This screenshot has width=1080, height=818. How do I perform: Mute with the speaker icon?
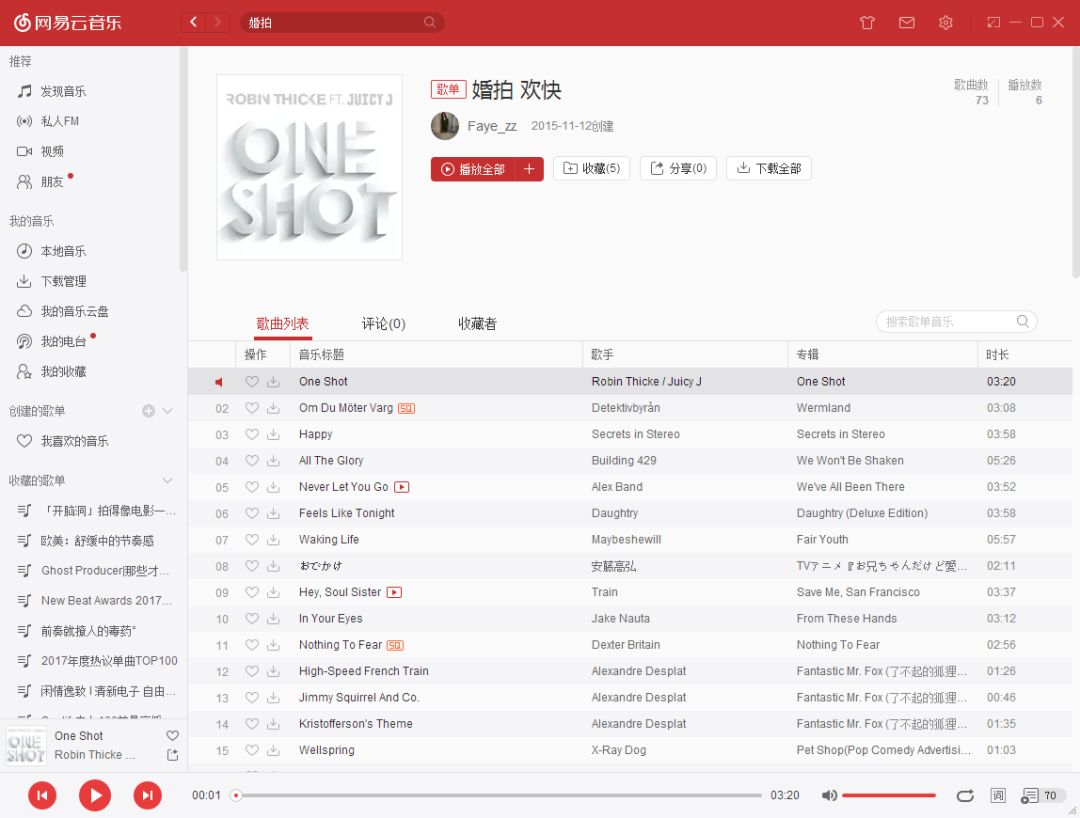click(829, 795)
